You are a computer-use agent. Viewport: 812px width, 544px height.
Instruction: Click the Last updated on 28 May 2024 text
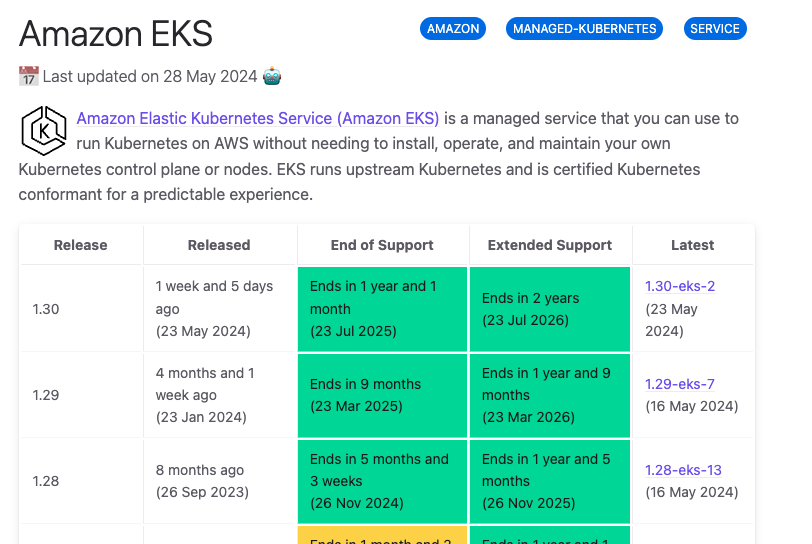coord(150,77)
